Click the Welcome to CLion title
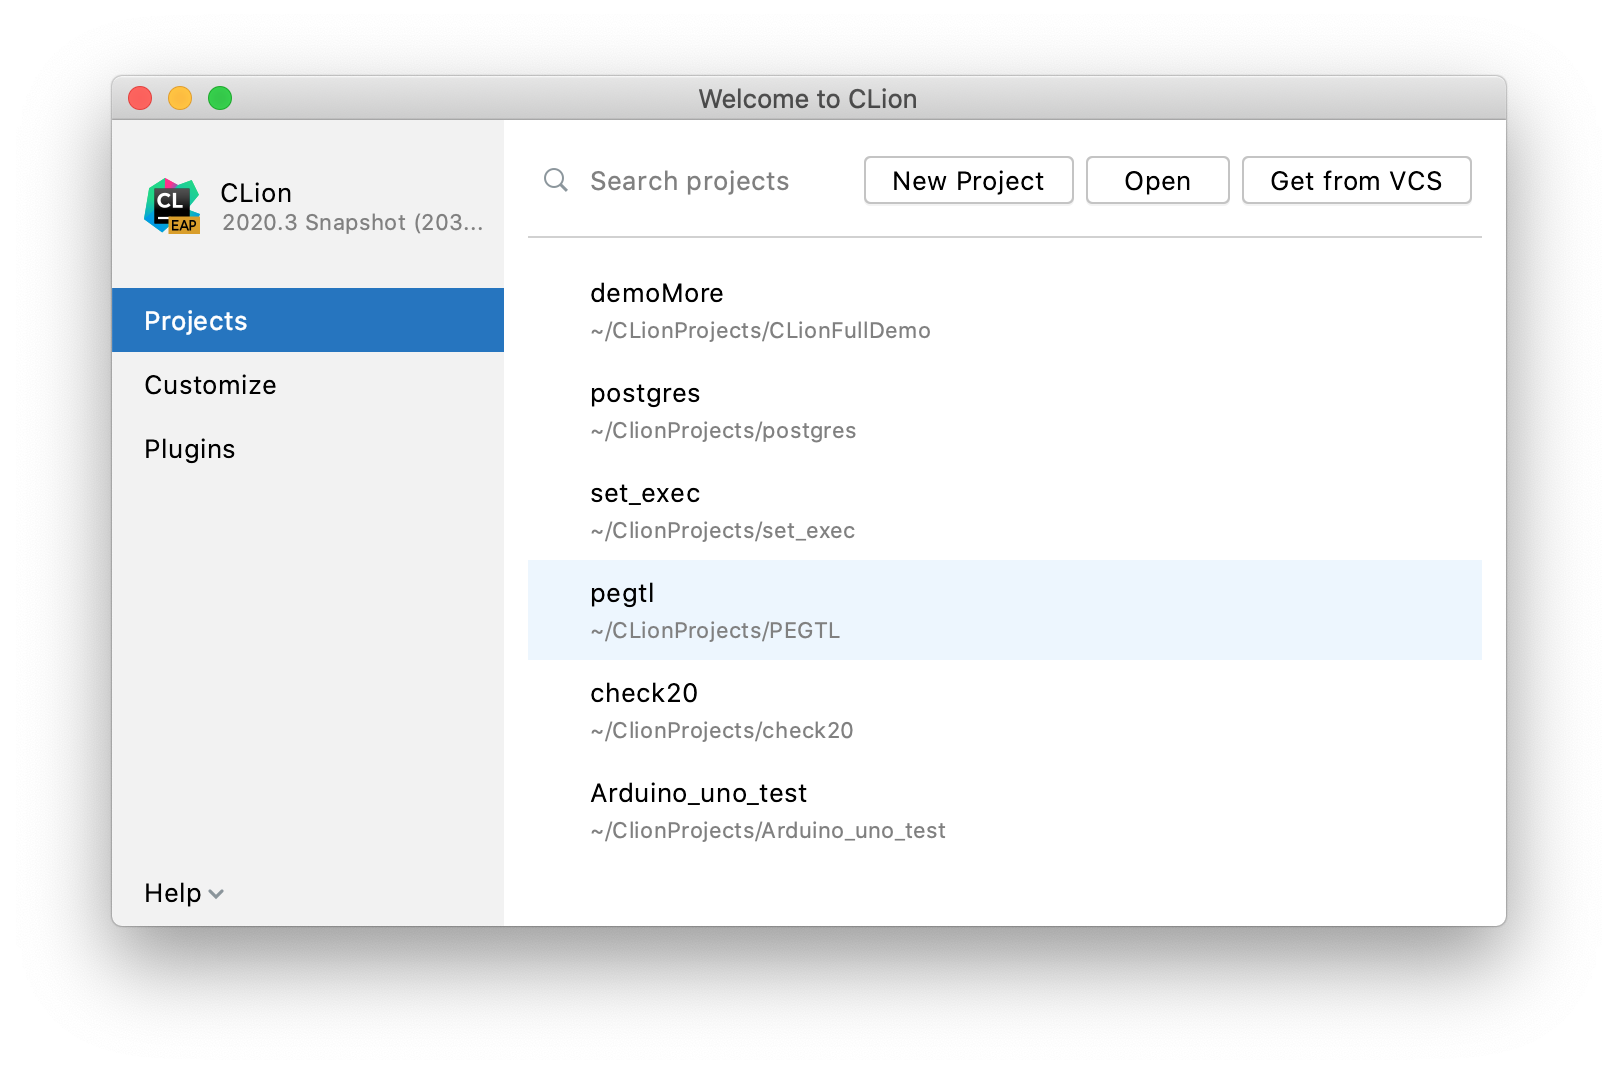1618x1074 pixels. click(x=808, y=99)
